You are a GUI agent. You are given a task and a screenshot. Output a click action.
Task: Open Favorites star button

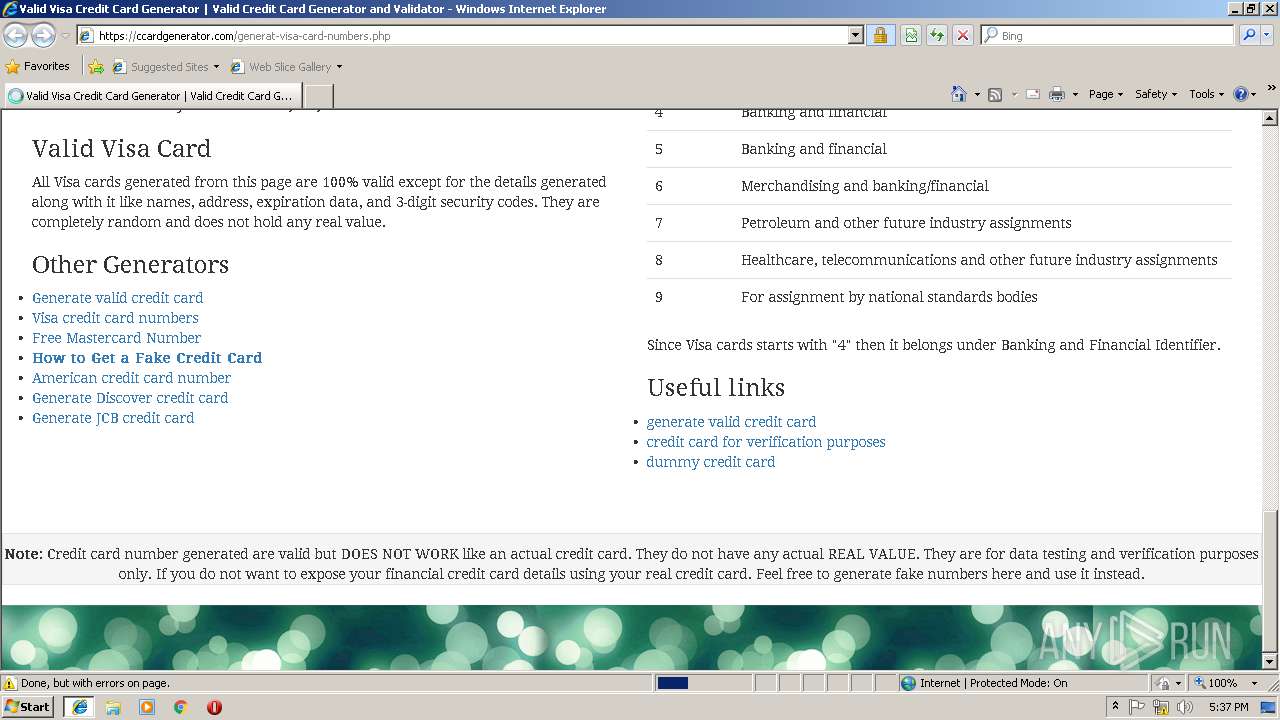[38, 66]
